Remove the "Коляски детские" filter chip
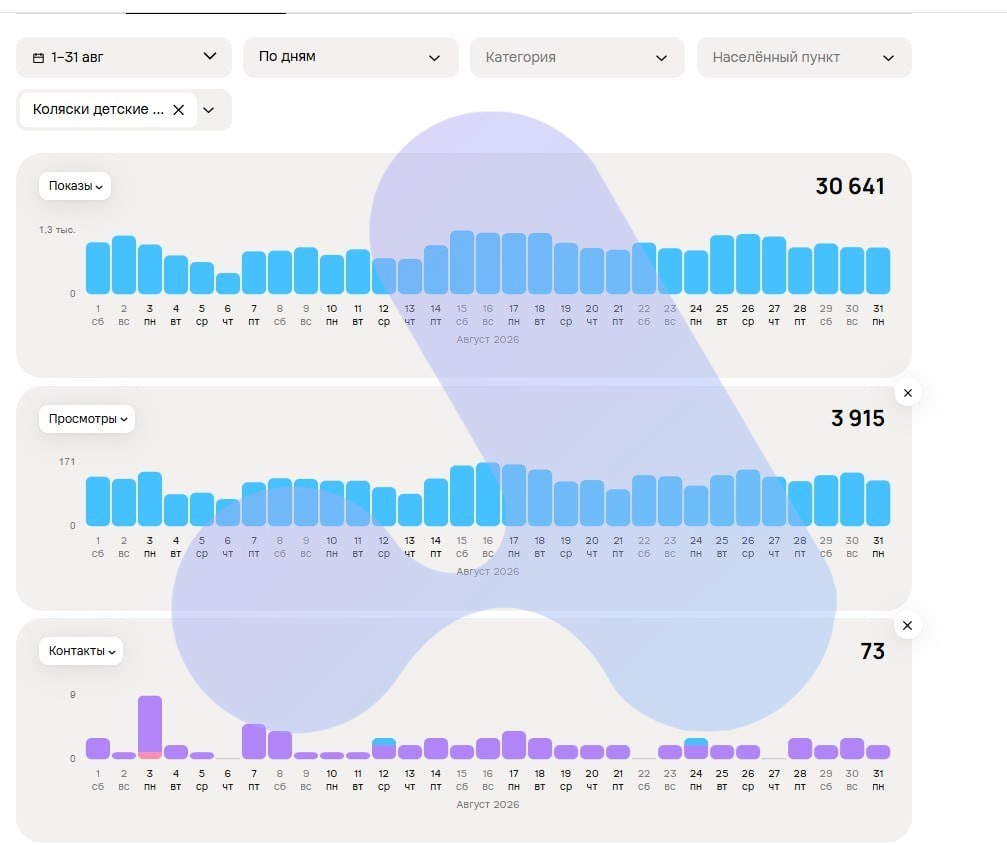Screen dimensions: 1007x845 pyautogui.click(x=179, y=110)
